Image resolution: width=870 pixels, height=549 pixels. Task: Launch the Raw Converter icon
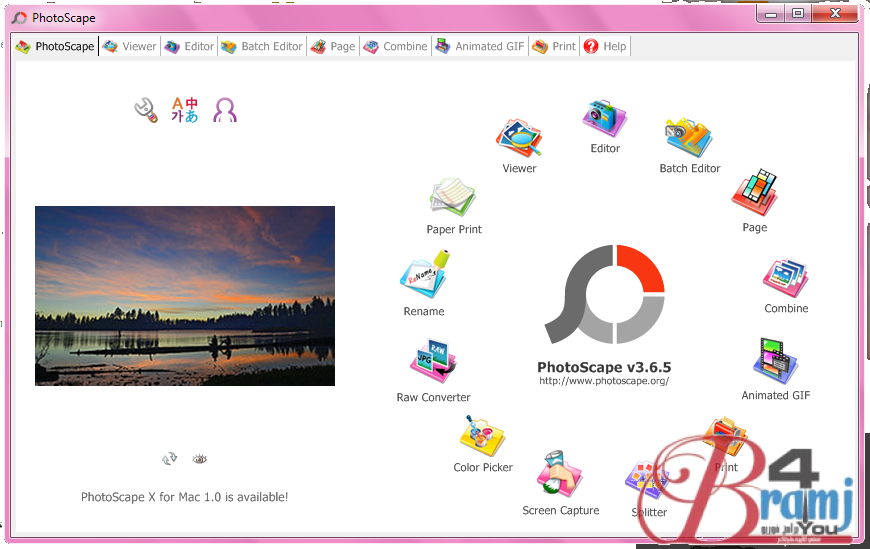point(433,361)
